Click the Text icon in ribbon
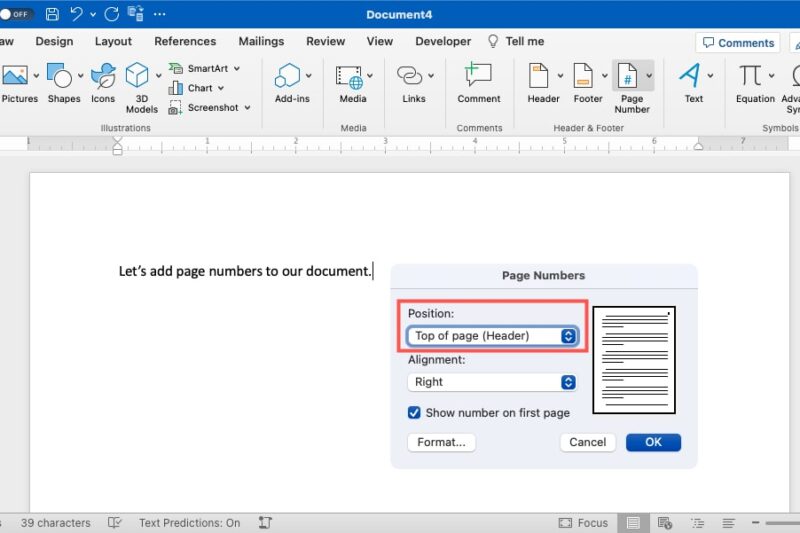800x533 pixels. 689,75
